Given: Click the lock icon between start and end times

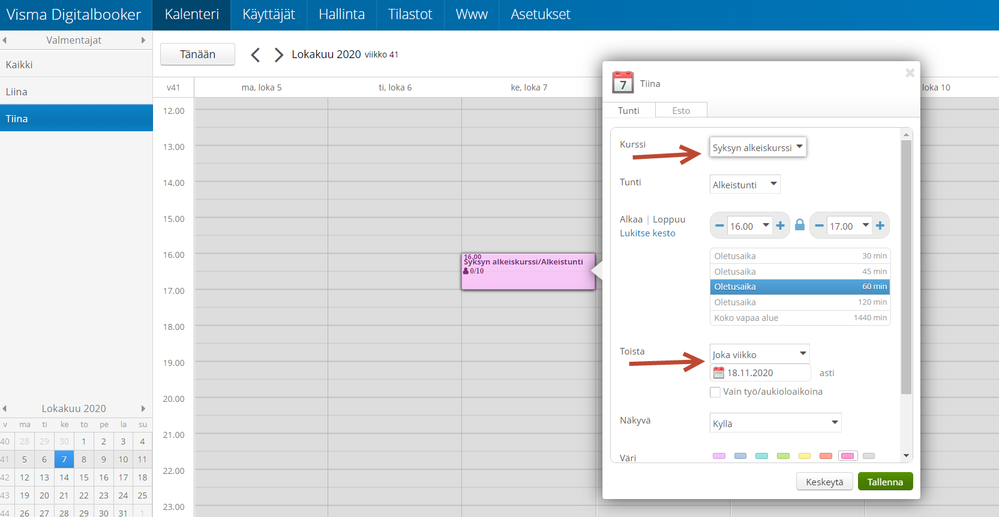Looking at the screenshot, I should pyautogui.click(x=800, y=225).
